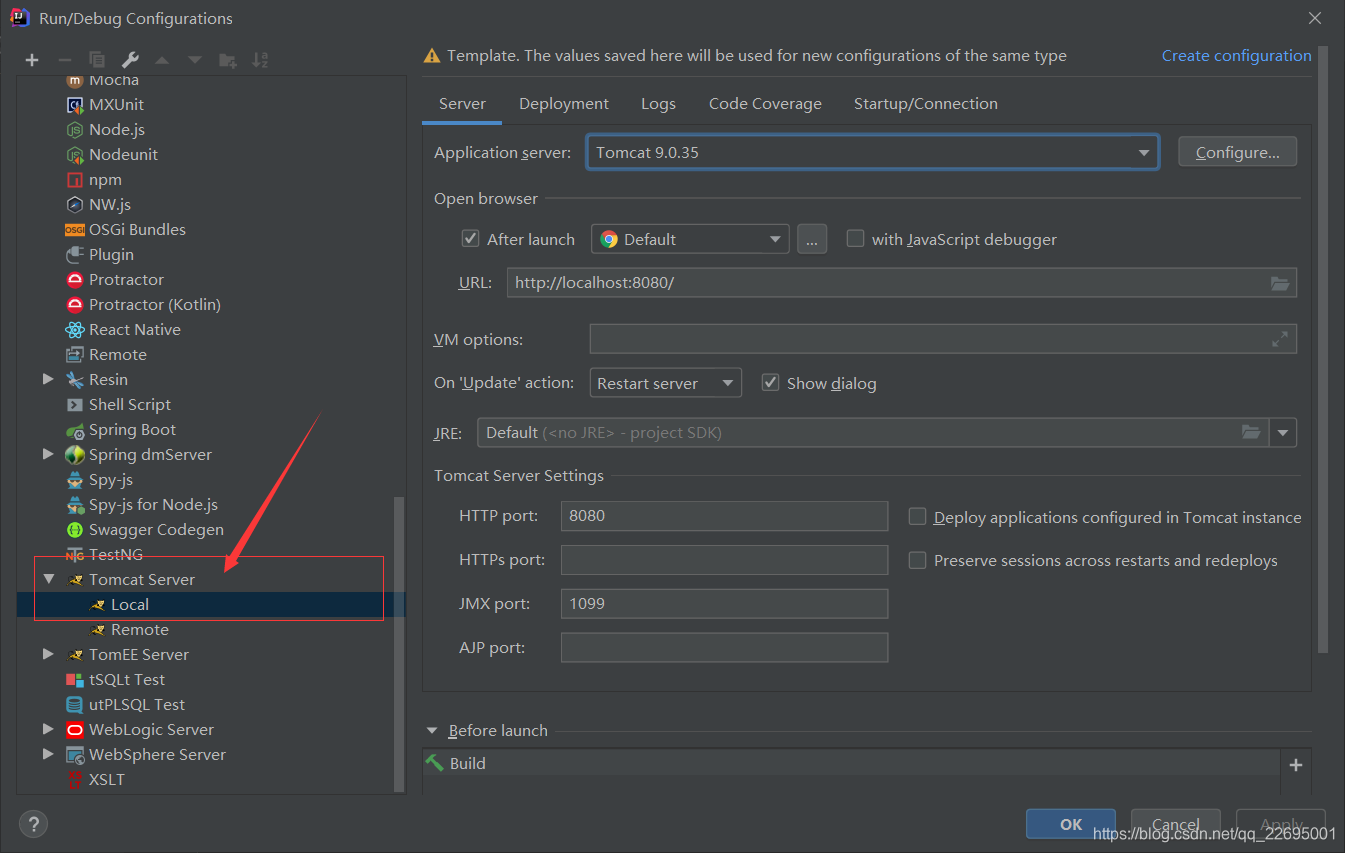This screenshot has height=853, width=1345.
Task: Click the OK button
Action: pyautogui.click(x=1071, y=824)
